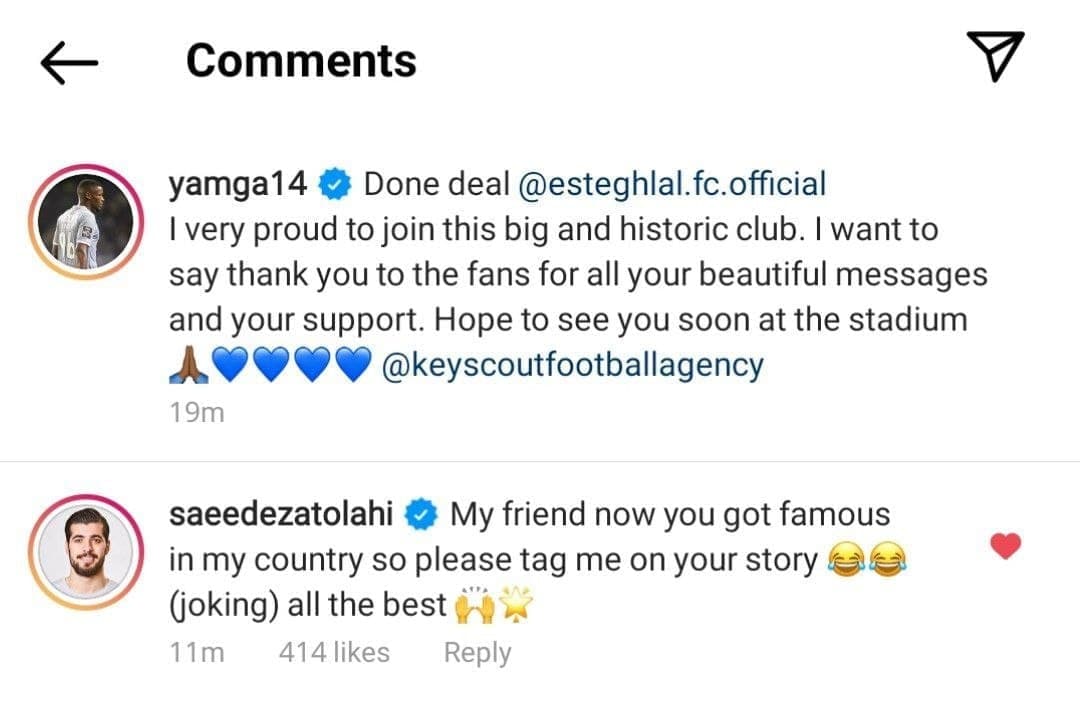Viewport: 1080px width, 720px height.
Task: Unlike saeedezatolahi's comment with red heart
Action: 1006,546
